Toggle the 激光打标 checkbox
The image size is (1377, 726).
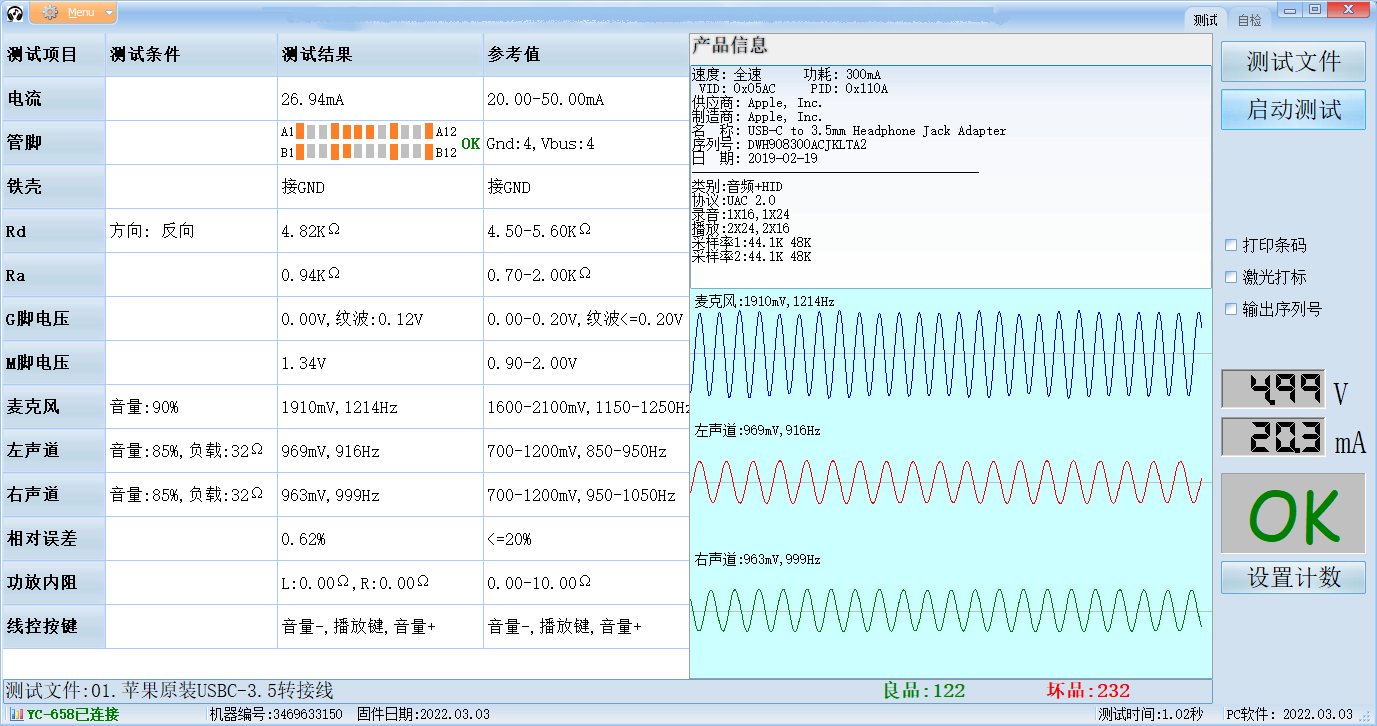pyautogui.click(x=1232, y=278)
